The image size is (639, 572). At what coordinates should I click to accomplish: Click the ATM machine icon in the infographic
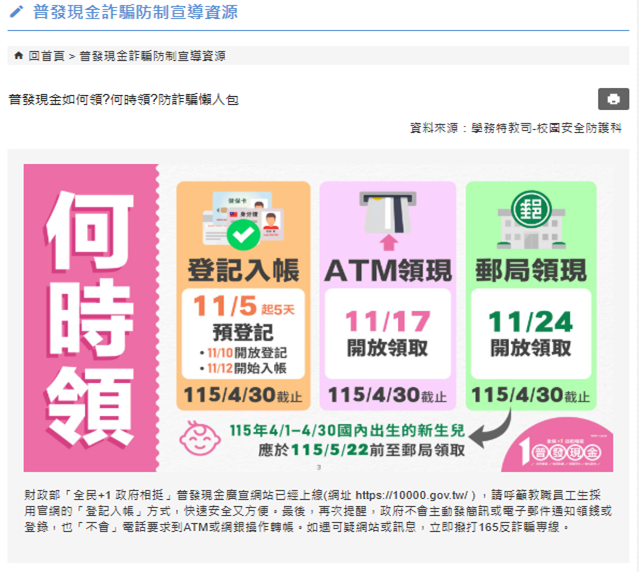click(388, 211)
